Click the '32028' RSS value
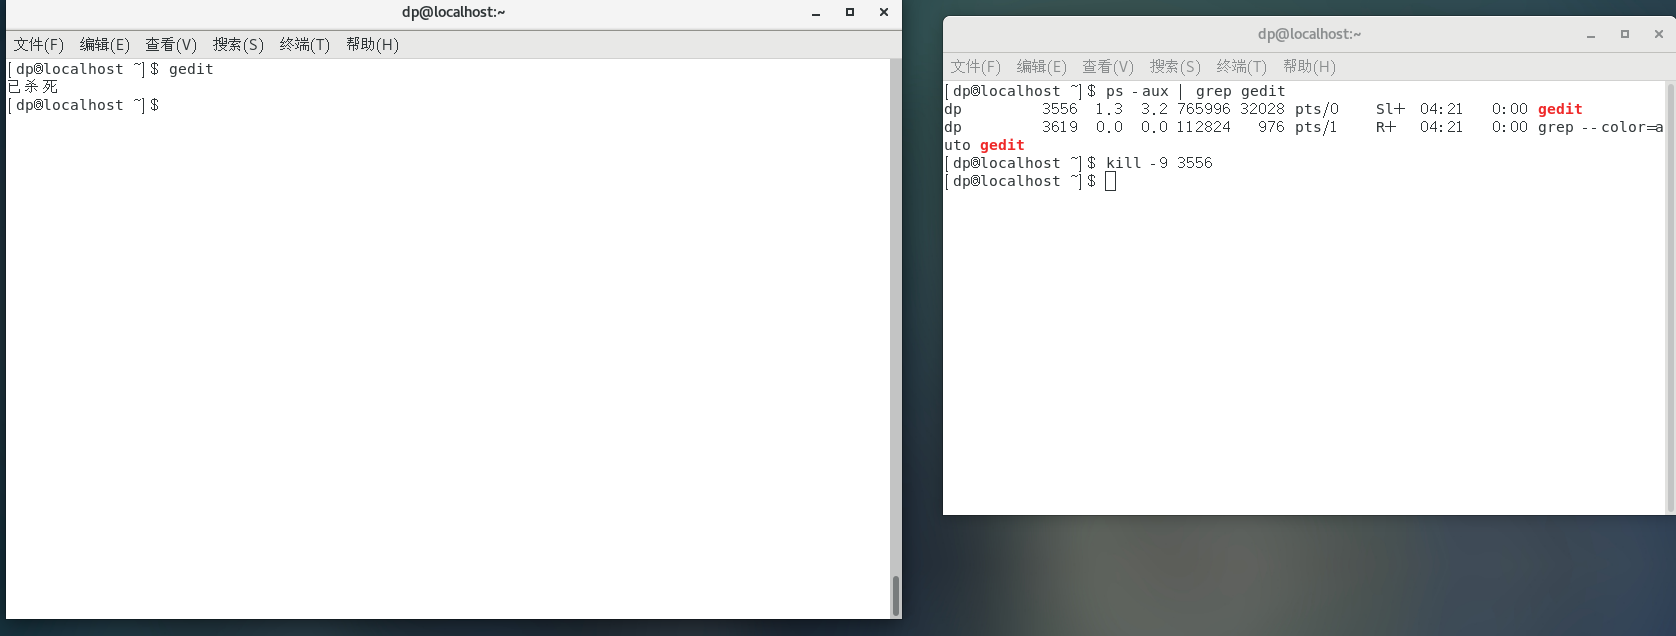1676x636 pixels. coord(1263,109)
